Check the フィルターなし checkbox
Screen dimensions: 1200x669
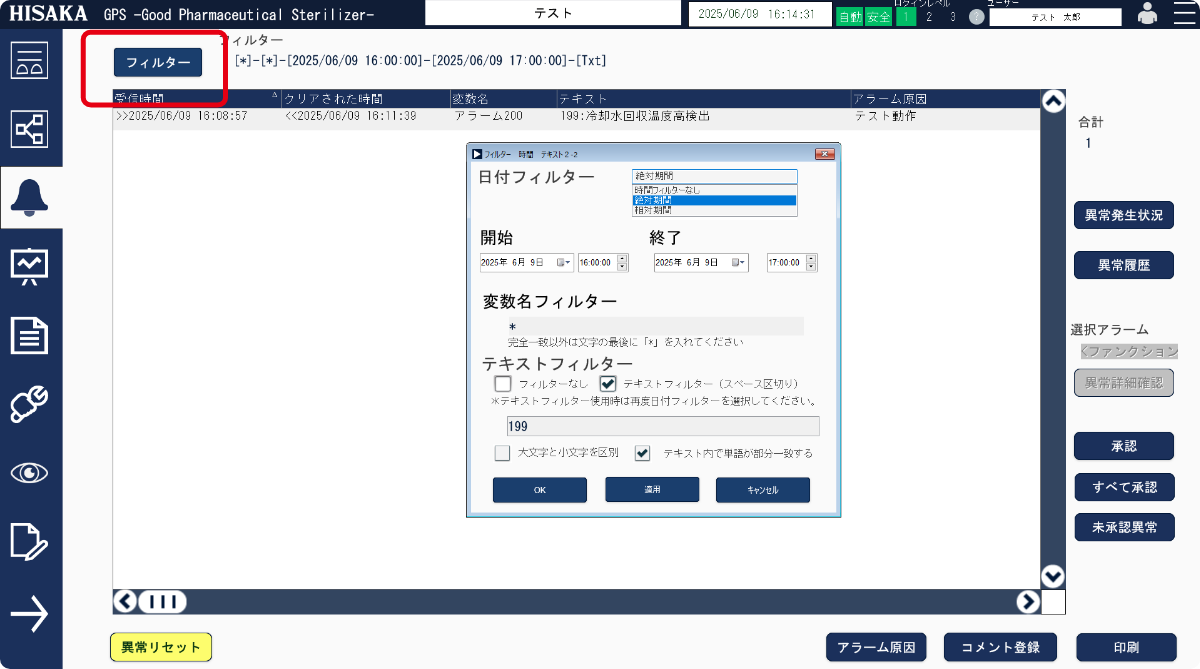[503, 383]
